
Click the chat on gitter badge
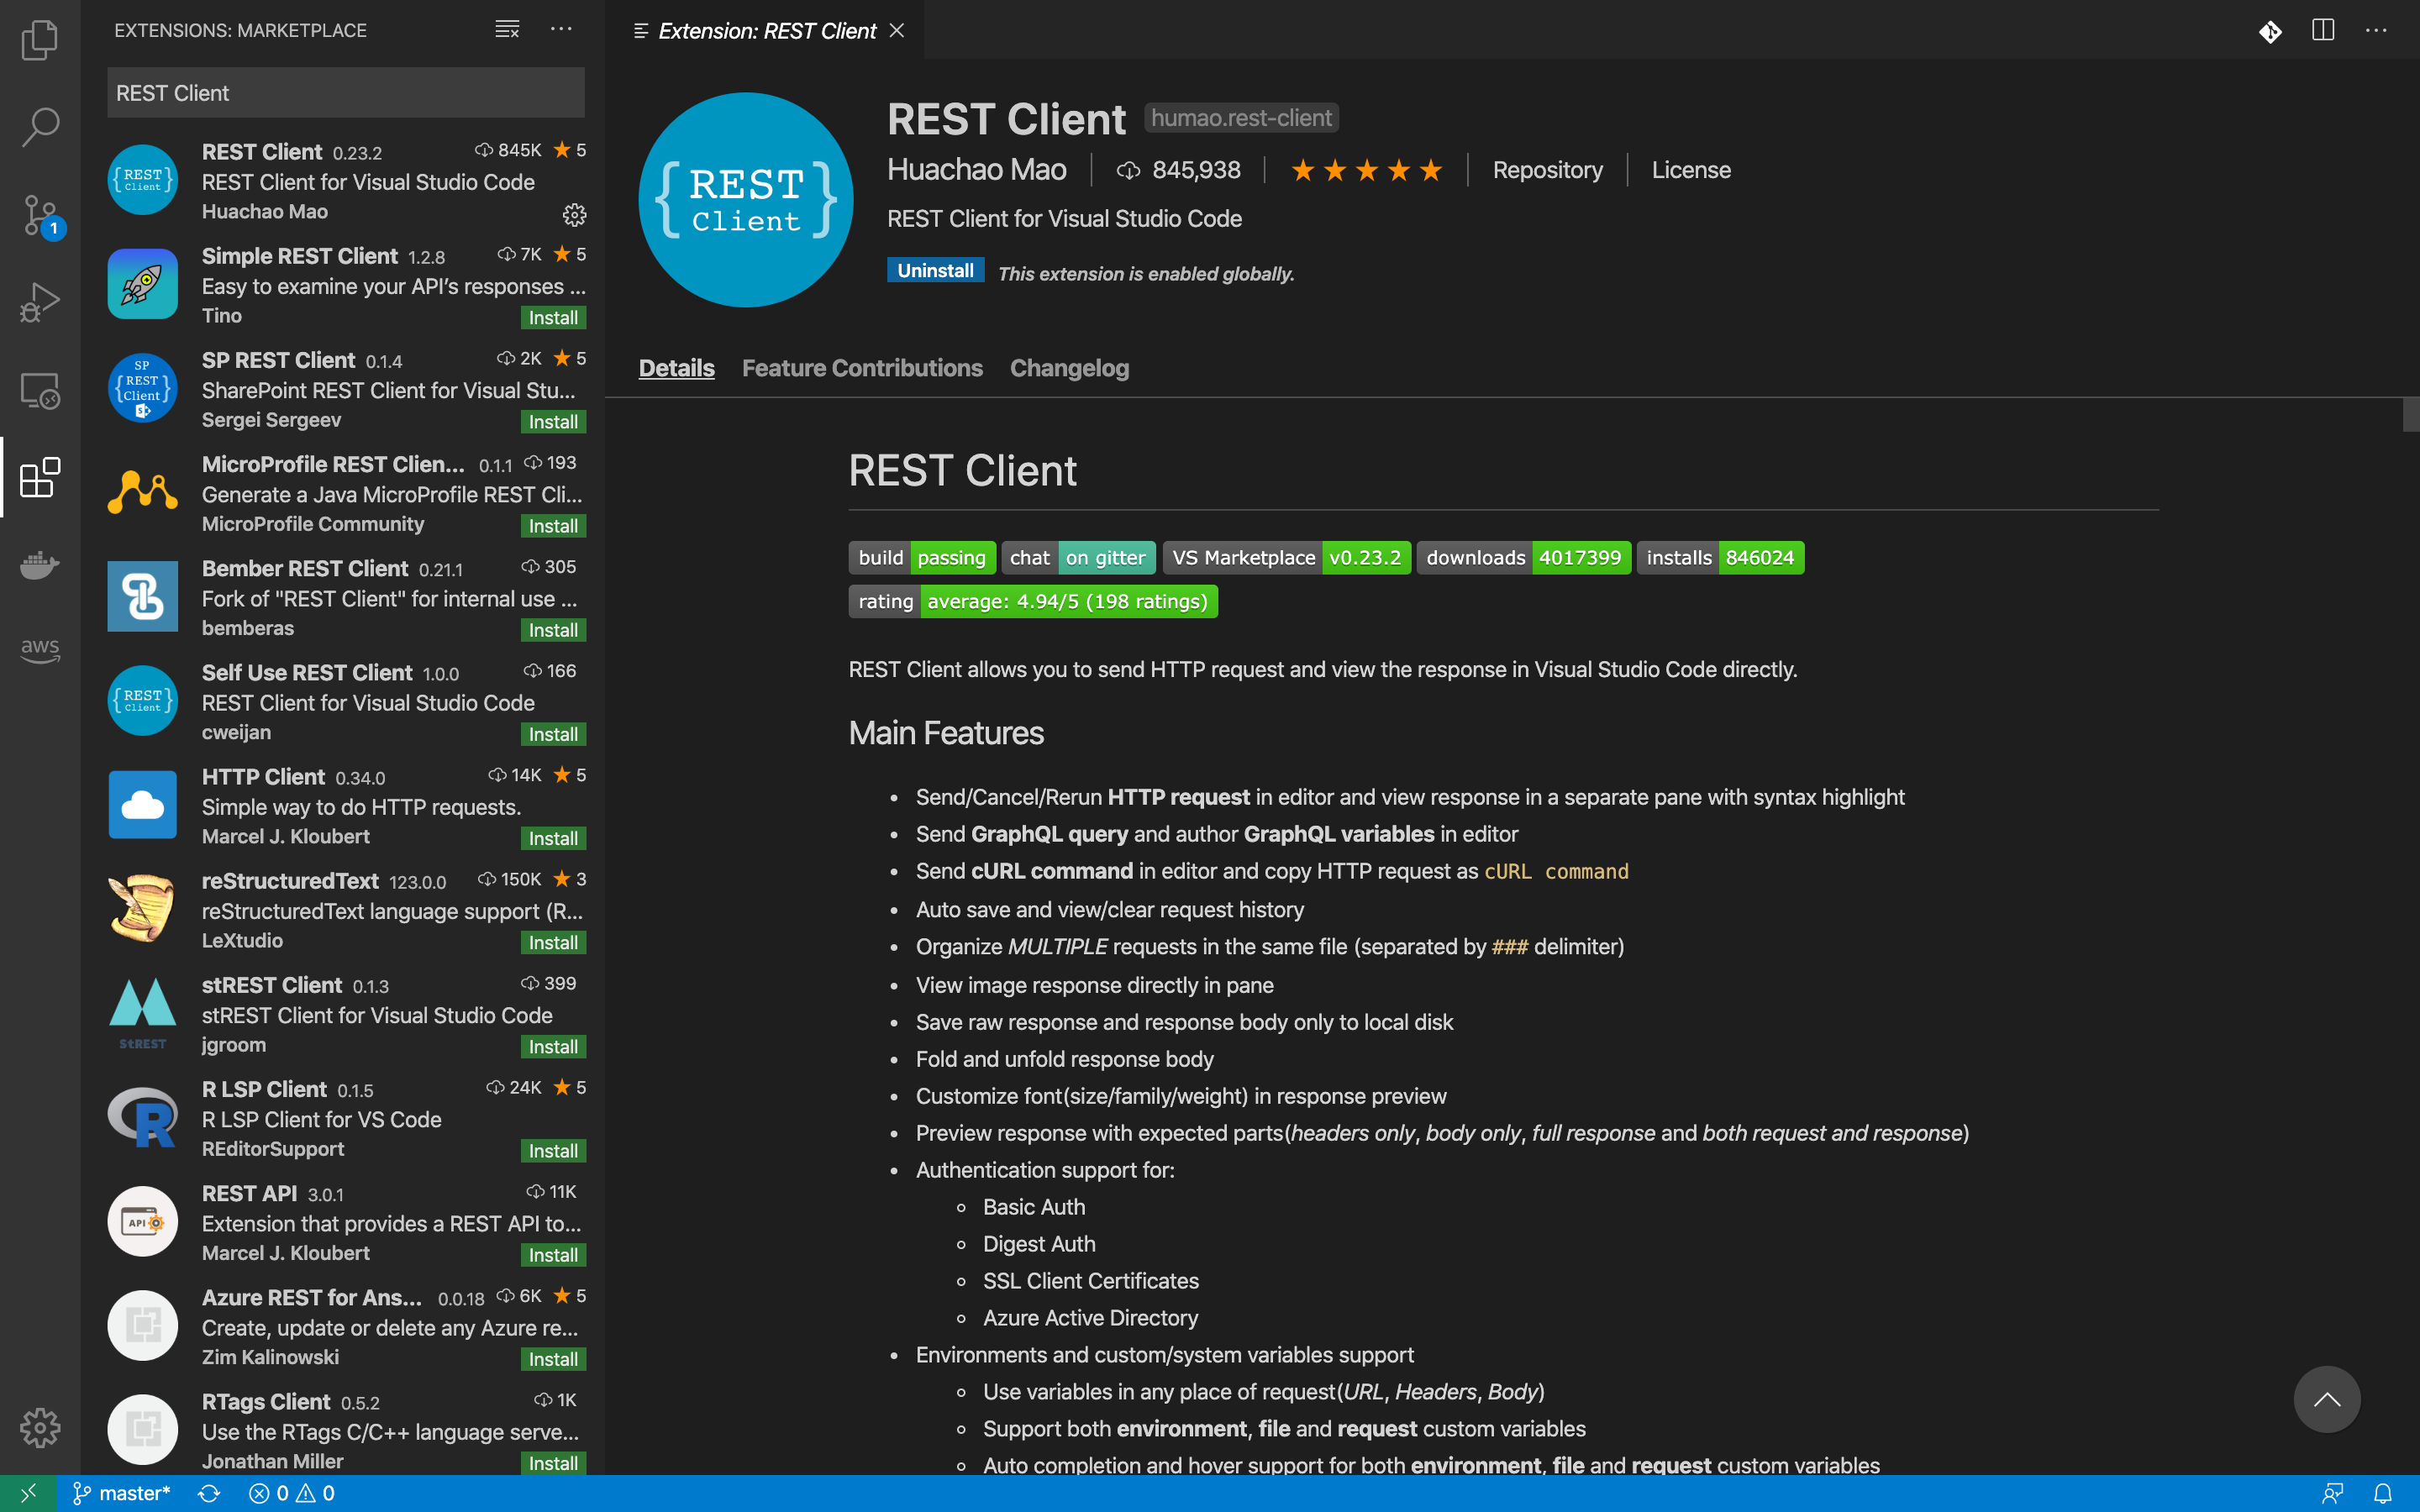click(1078, 558)
